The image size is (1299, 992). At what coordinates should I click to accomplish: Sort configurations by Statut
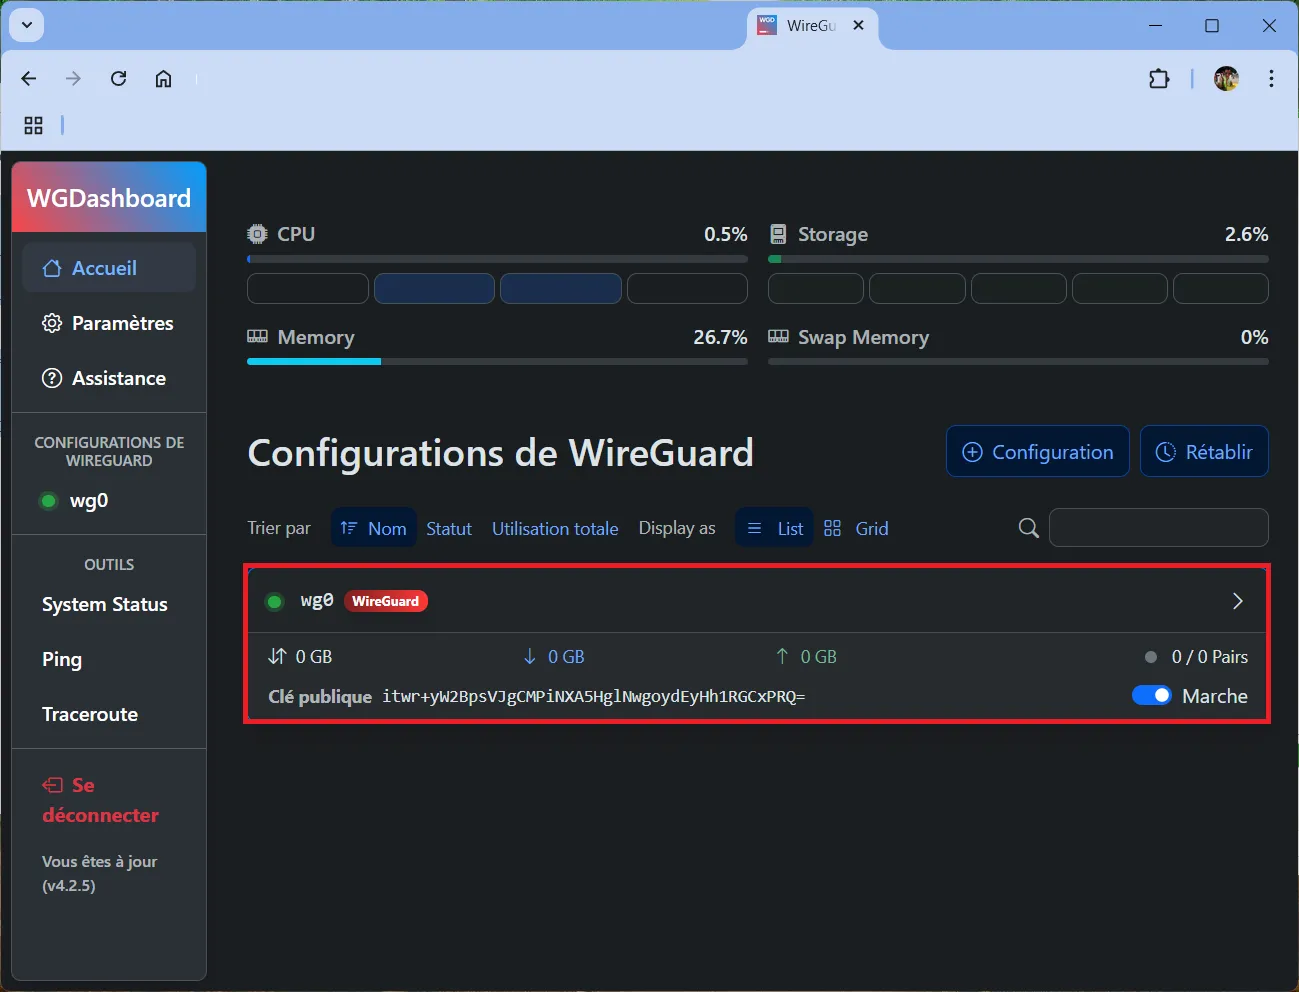[x=449, y=528]
